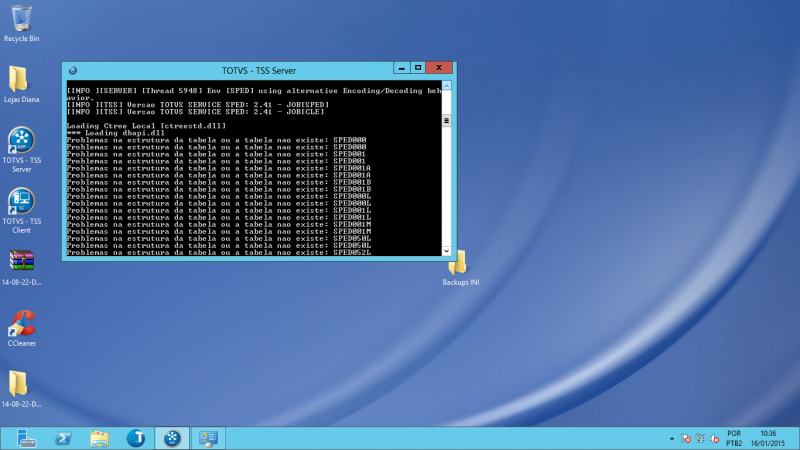Launch PowerShell from the taskbar
This screenshot has height=450, width=800.
coord(63,438)
